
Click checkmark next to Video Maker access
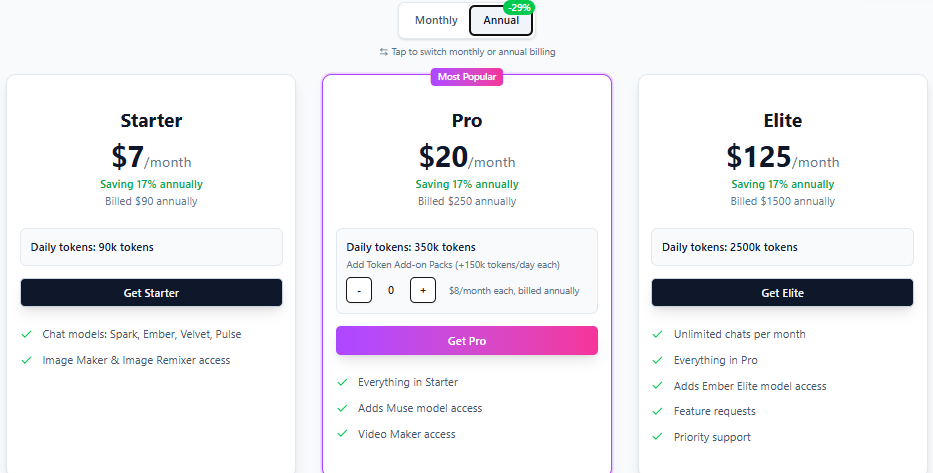342,434
